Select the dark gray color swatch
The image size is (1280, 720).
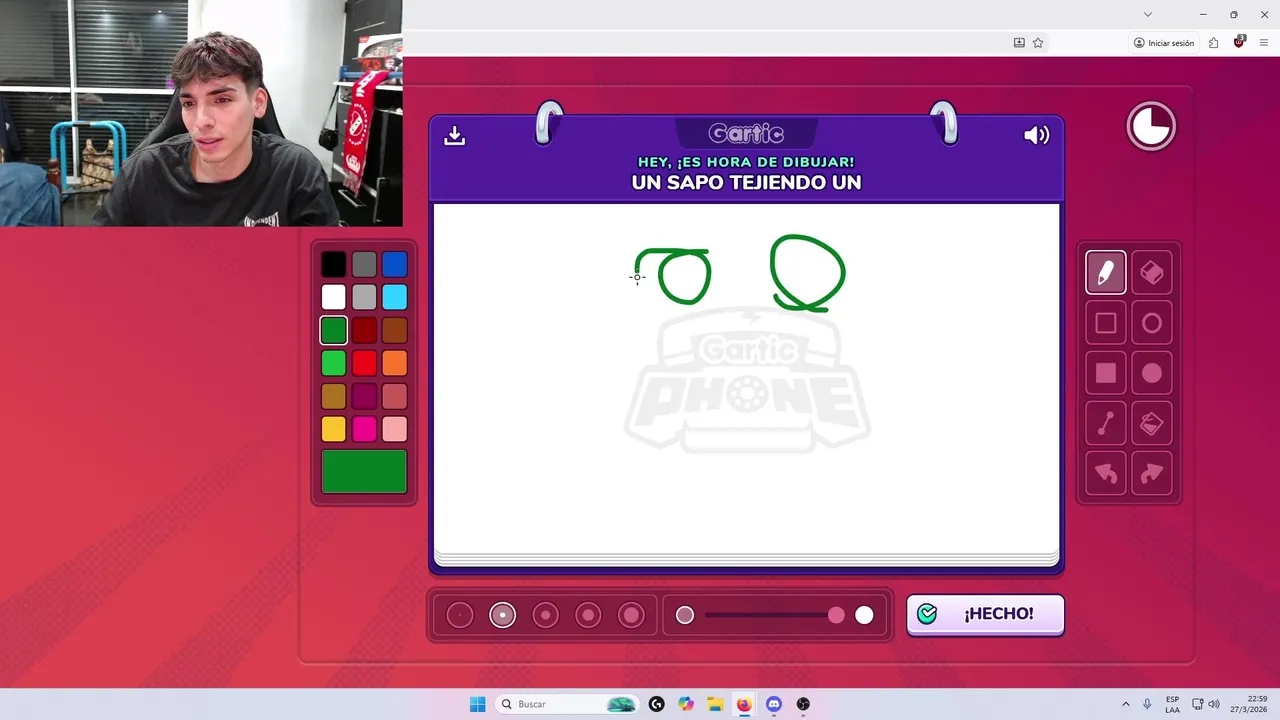(364, 264)
